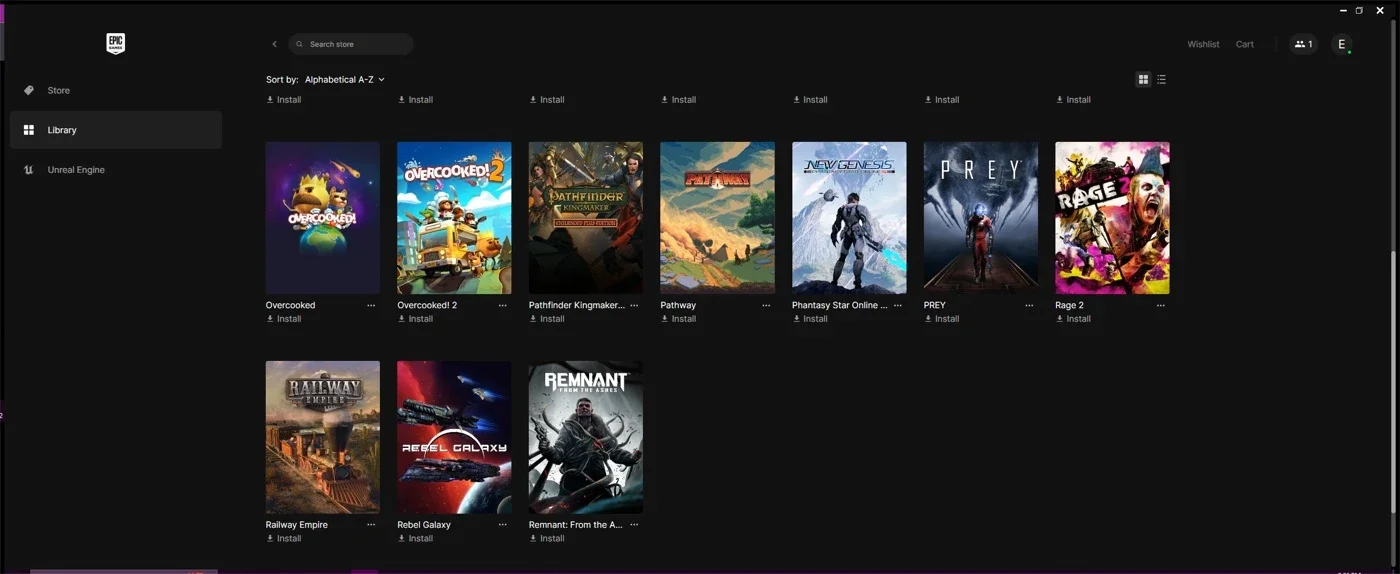
Task: Open Pathway three-dot options menu
Action: point(766,305)
